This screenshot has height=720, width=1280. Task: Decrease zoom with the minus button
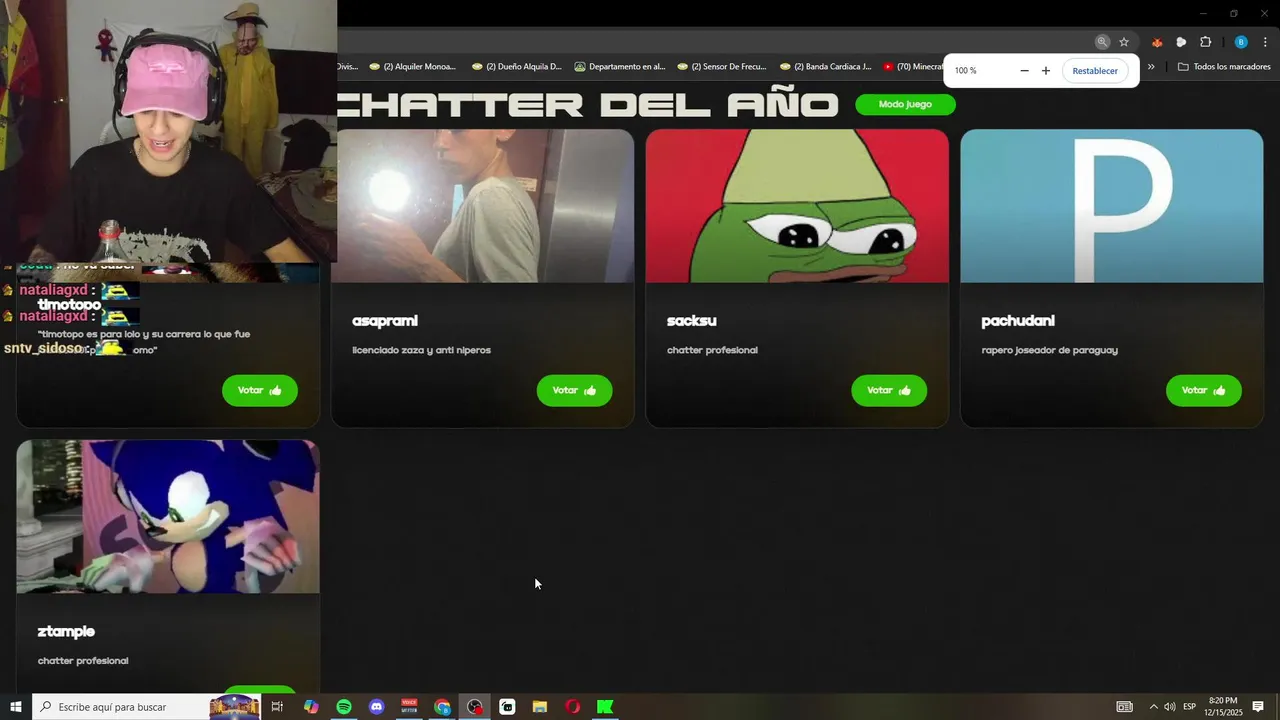point(1024,71)
